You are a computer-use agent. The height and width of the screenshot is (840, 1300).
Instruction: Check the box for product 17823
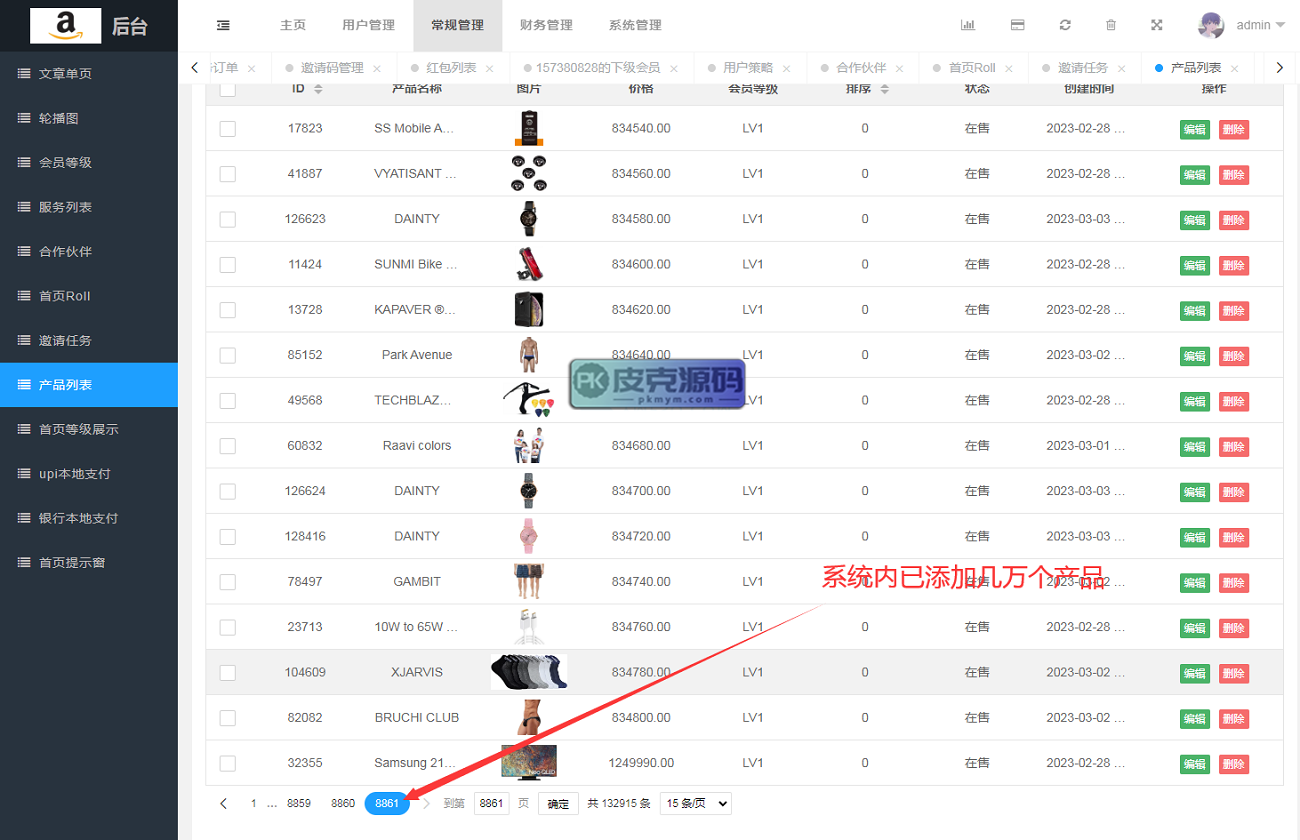(228, 129)
